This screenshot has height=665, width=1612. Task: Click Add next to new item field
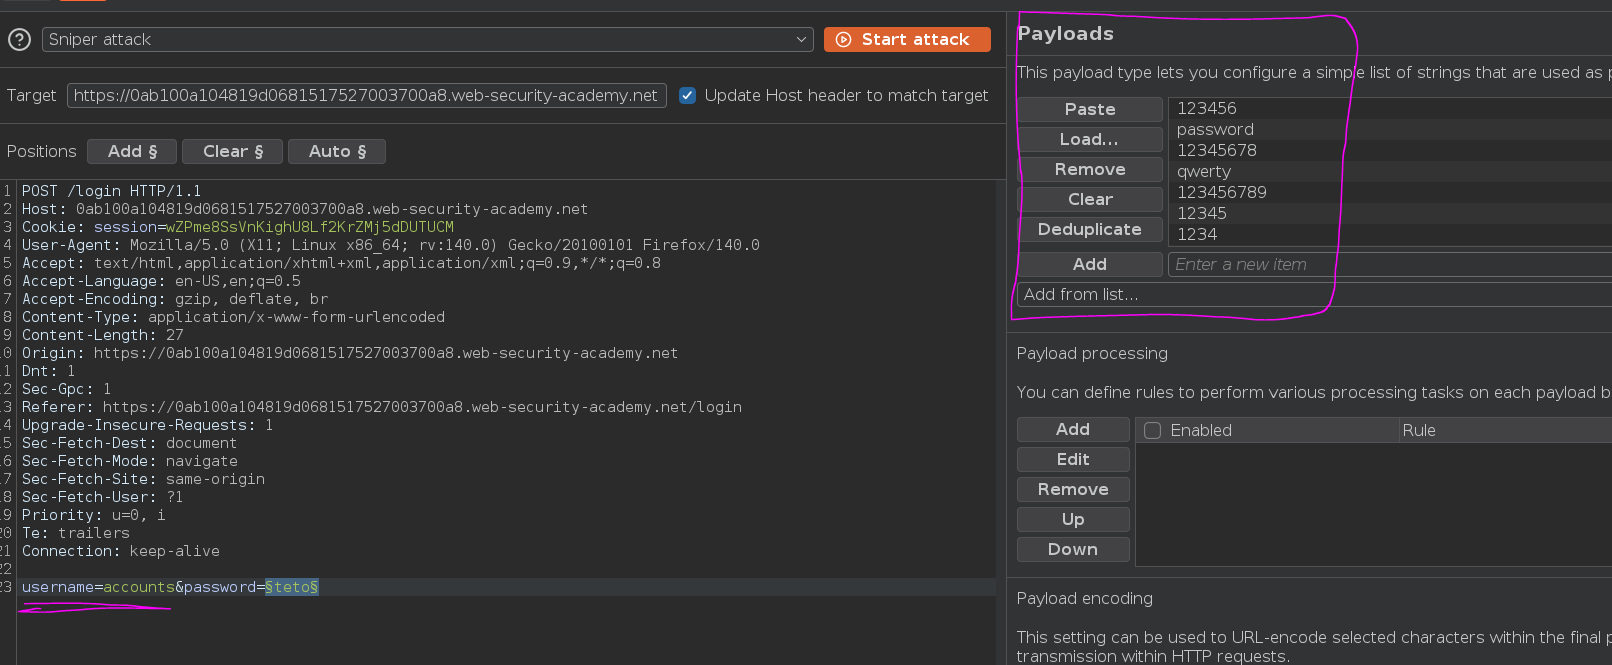pos(1090,265)
